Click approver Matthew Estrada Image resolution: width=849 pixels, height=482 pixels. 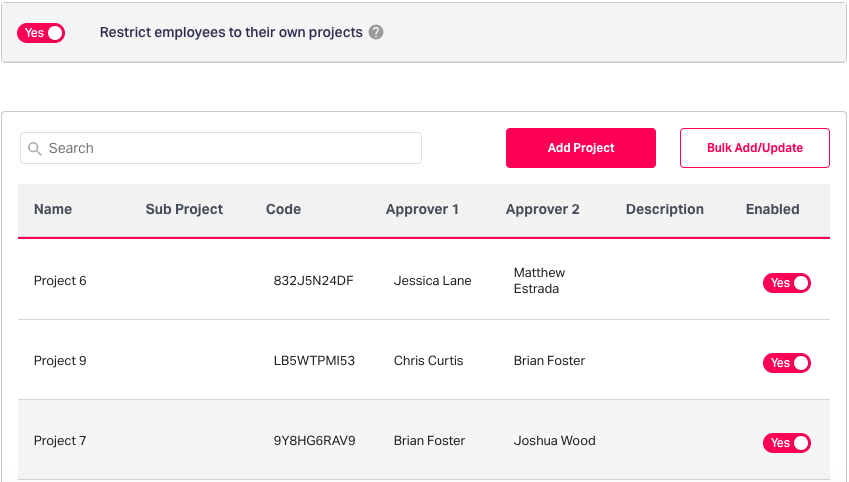pyautogui.click(x=539, y=281)
